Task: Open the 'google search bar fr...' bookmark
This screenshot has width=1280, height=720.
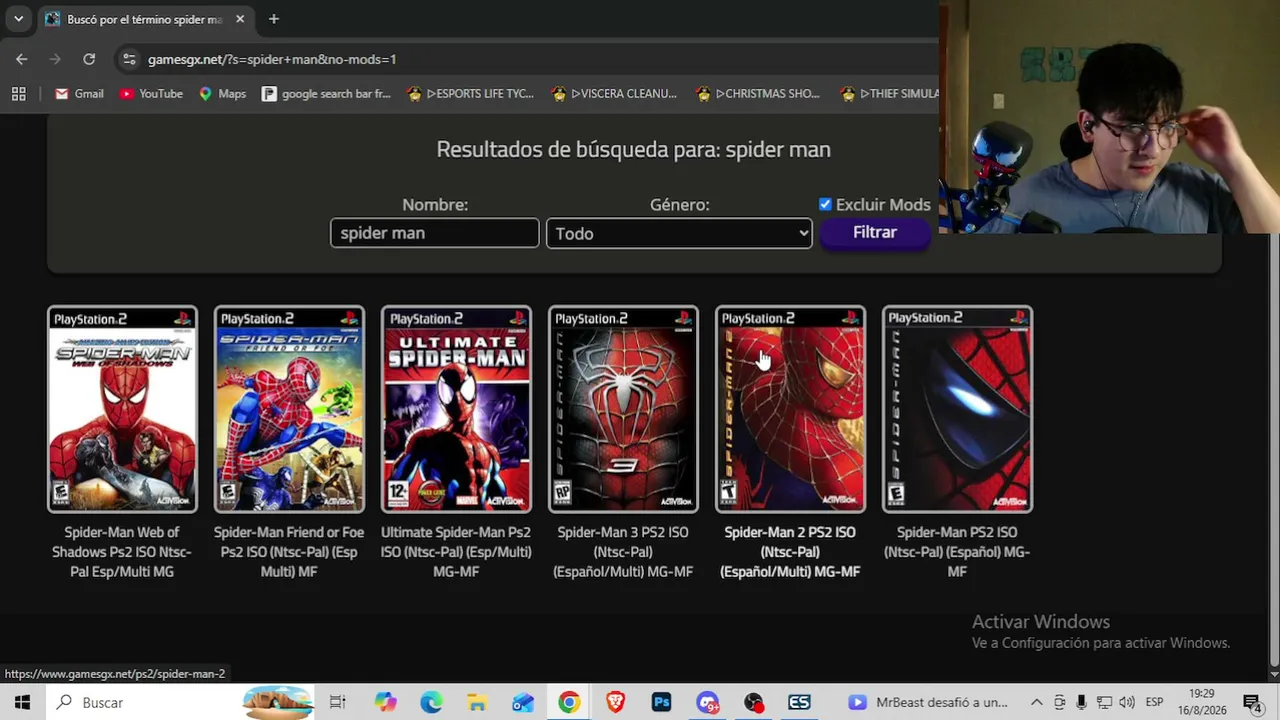Action: point(326,94)
